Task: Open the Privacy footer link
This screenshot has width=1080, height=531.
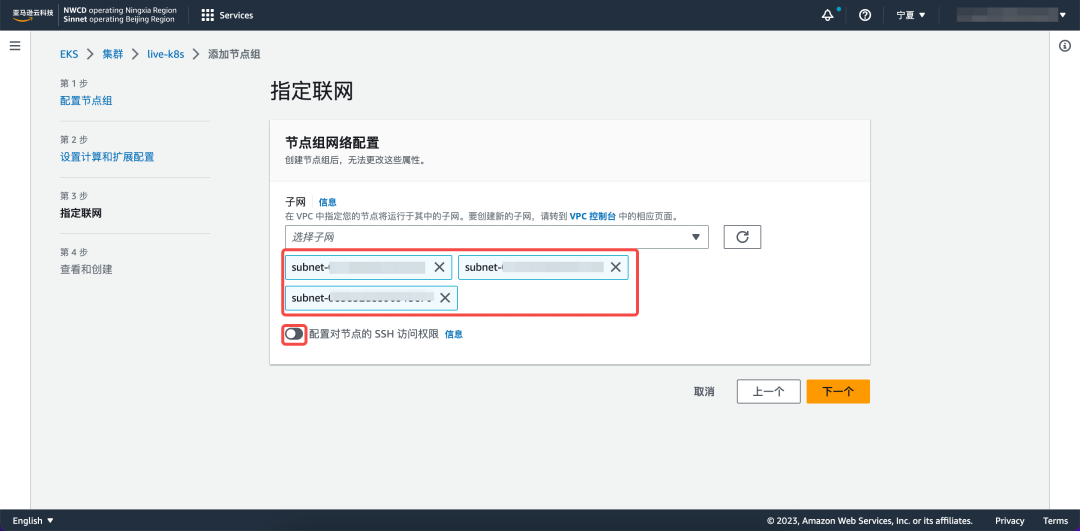Action: pyautogui.click(x=1010, y=521)
